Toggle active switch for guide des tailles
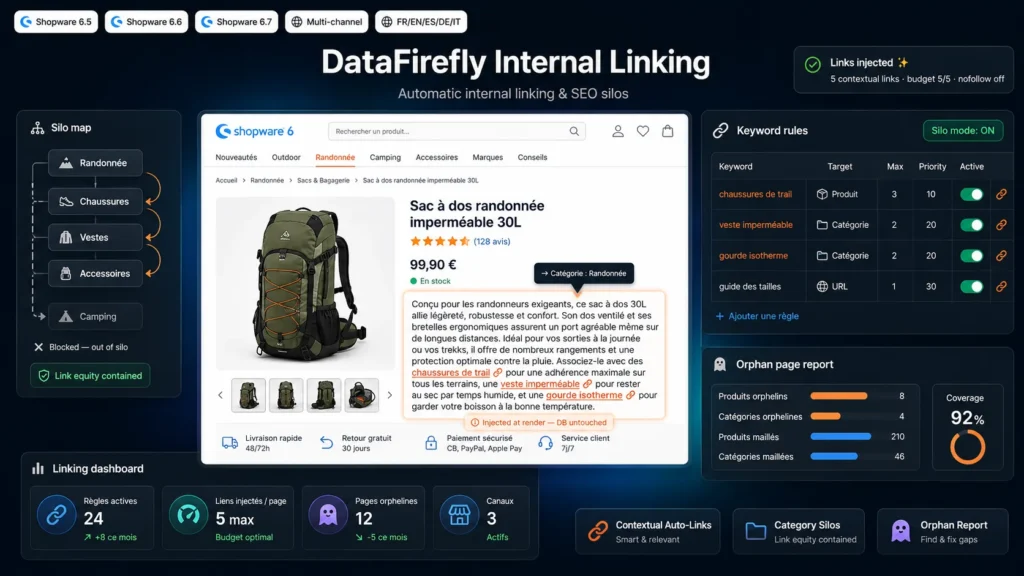This screenshot has width=1024, height=576. tap(971, 286)
